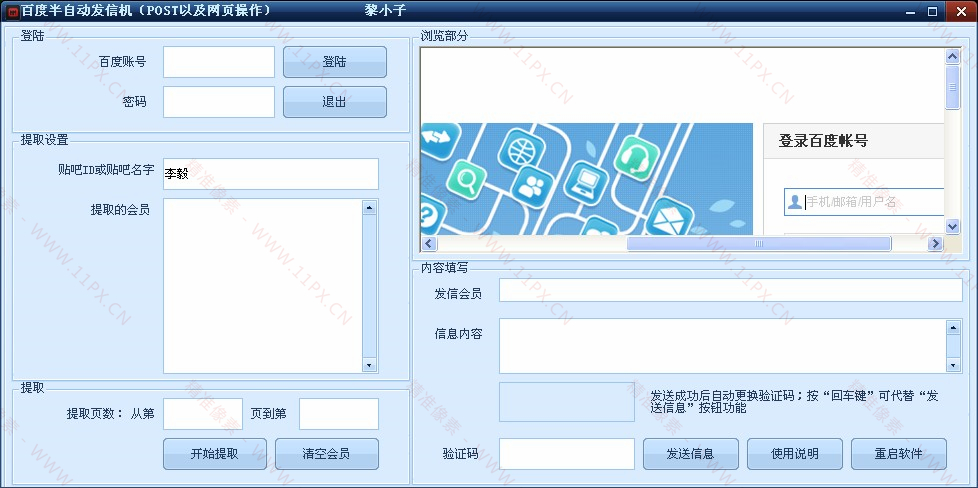The height and width of the screenshot is (488, 978).
Task: Click the app icon in the title bar
Action: tap(13, 10)
